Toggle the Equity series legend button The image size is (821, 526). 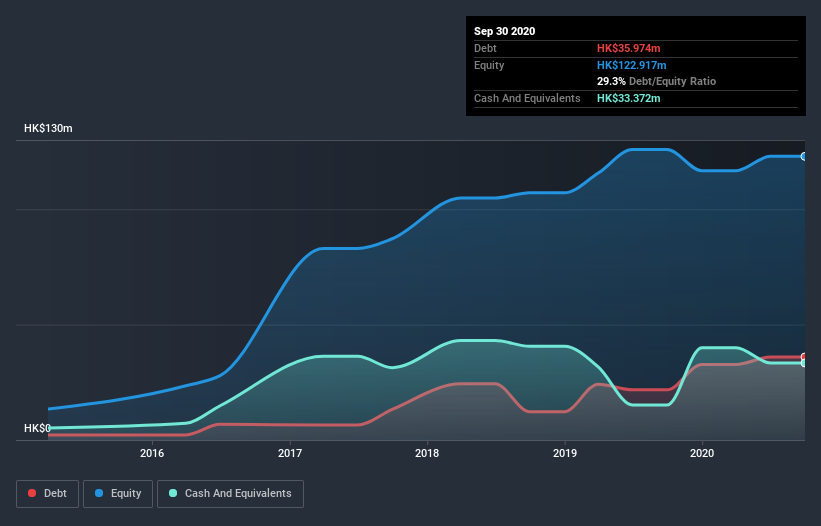coord(118,494)
